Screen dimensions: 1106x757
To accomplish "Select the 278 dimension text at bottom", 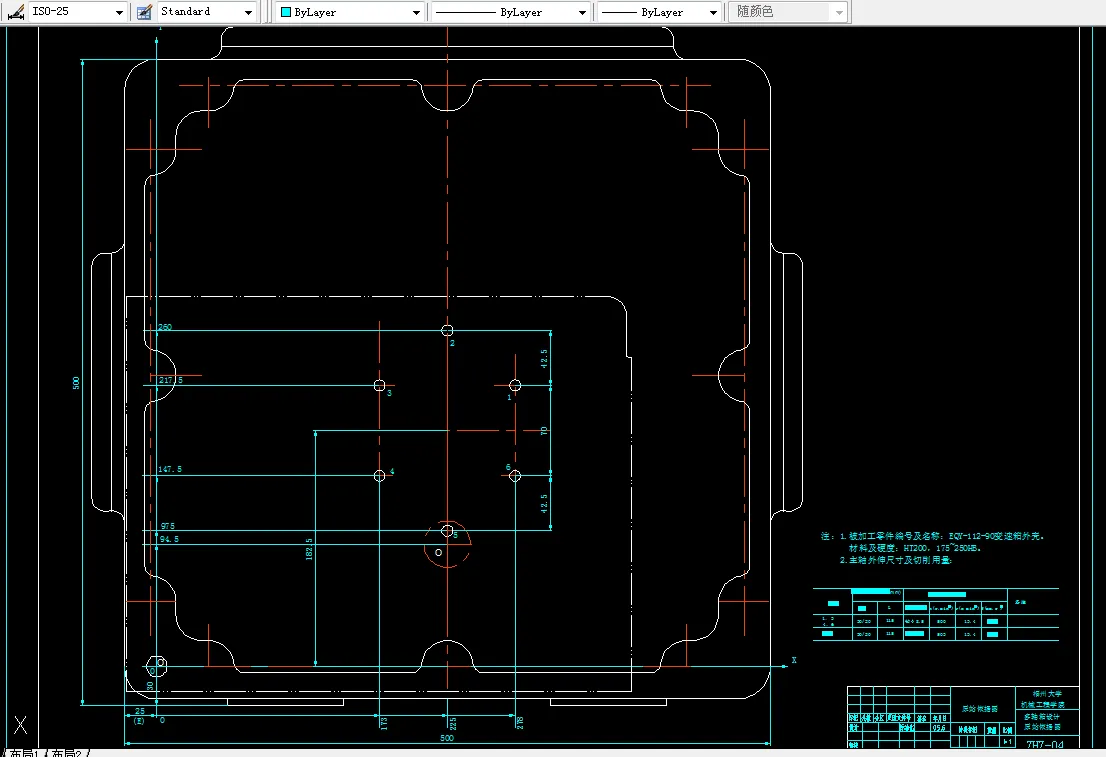I will 520,722.
